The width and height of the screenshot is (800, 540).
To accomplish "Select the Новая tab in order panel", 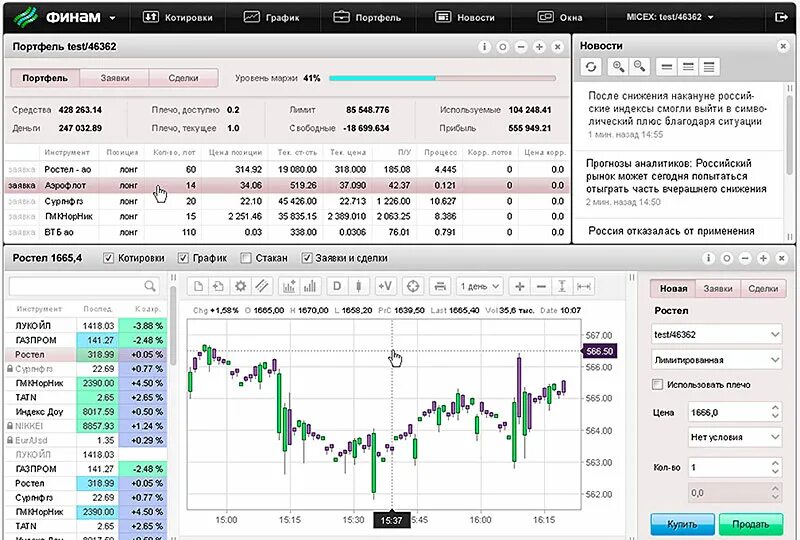I will click(673, 288).
